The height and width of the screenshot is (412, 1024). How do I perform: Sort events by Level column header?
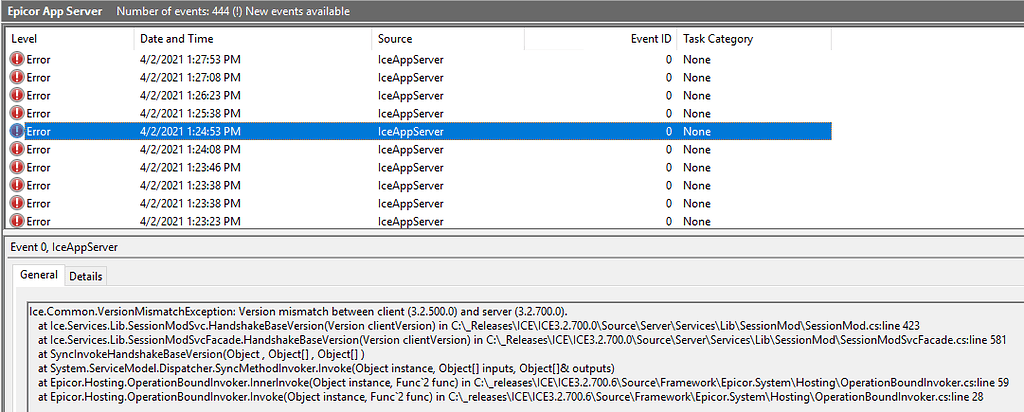(x=69, y=39)
